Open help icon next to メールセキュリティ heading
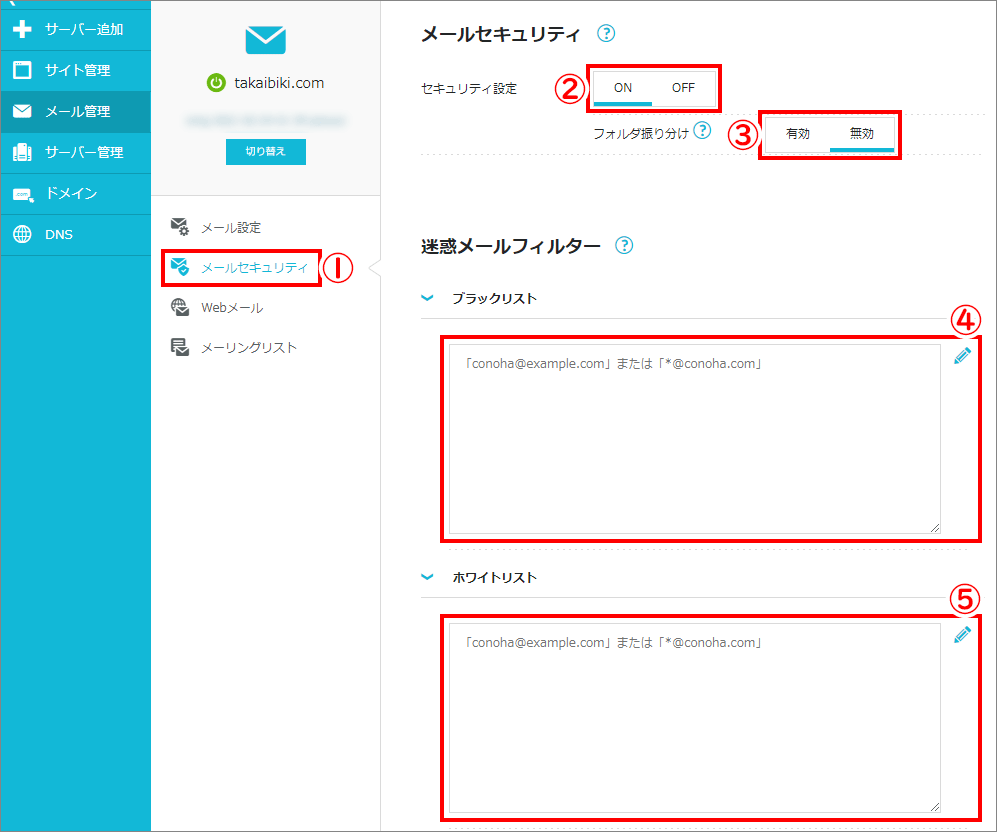The height and width of the screenshot is (832, 997). click(606, 33)
